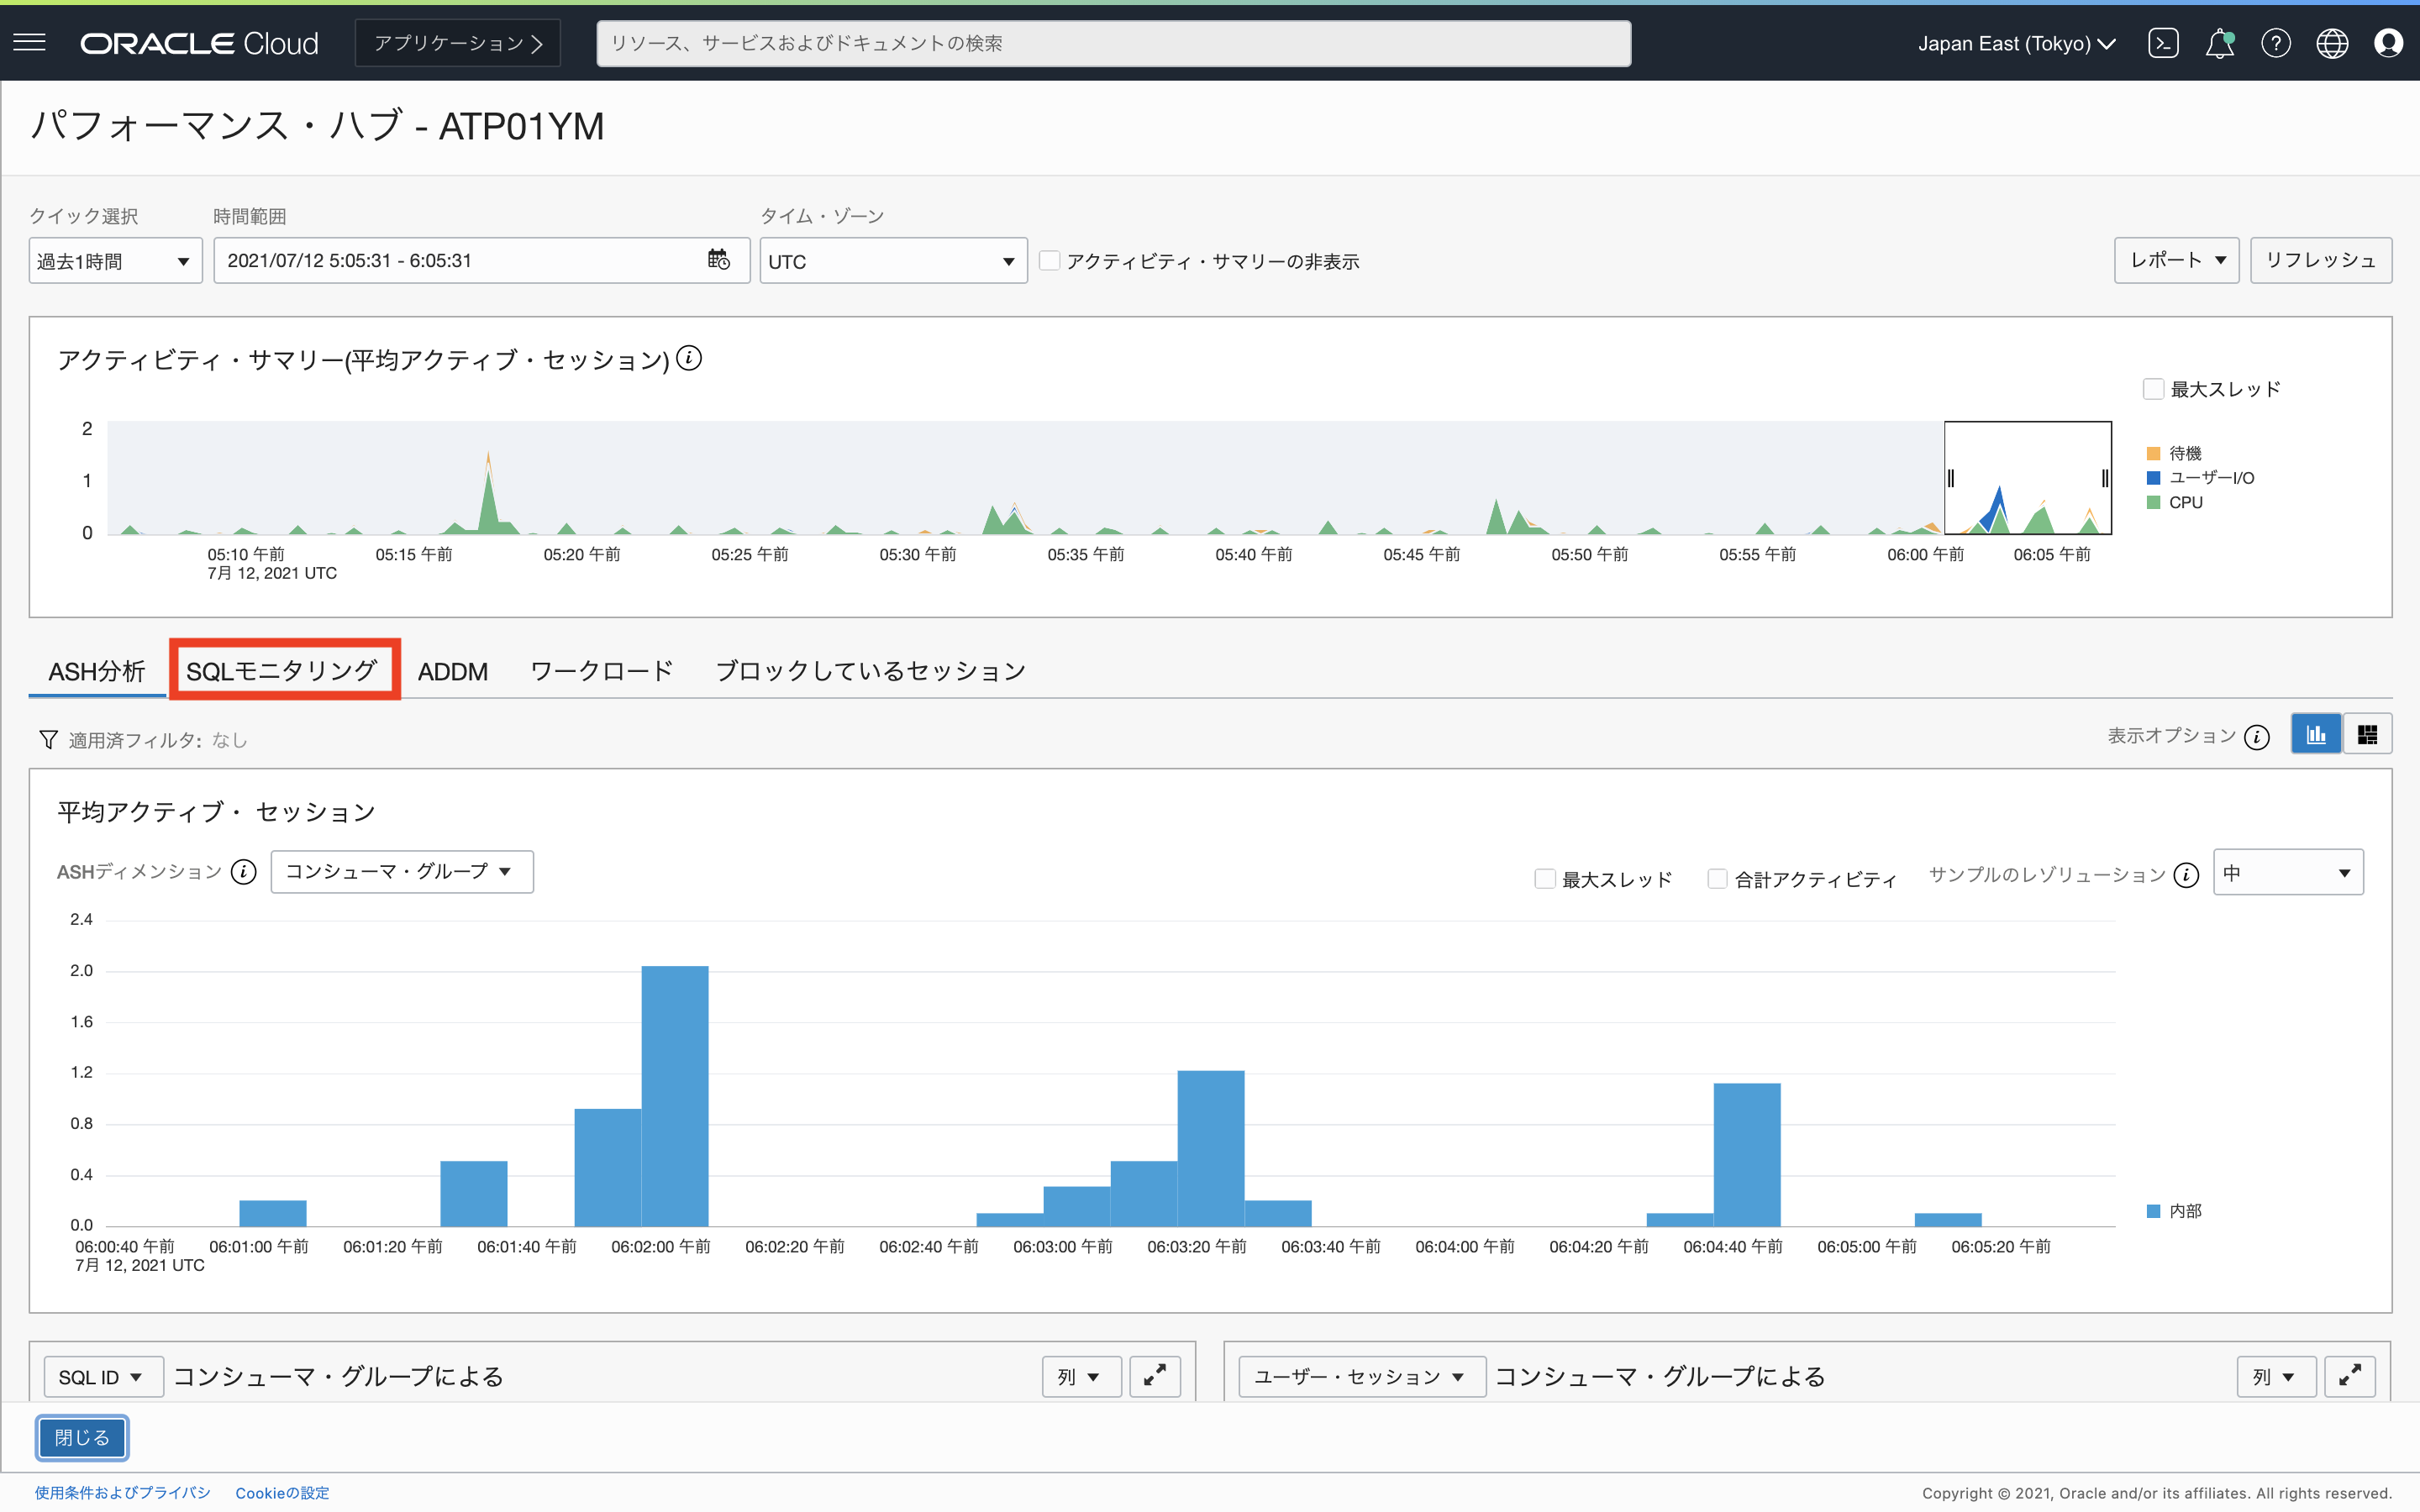The width and height of the screenshot is (2420, 1512).
Task: Check 最大スレッド box in activity summary
Action: 2154,389
